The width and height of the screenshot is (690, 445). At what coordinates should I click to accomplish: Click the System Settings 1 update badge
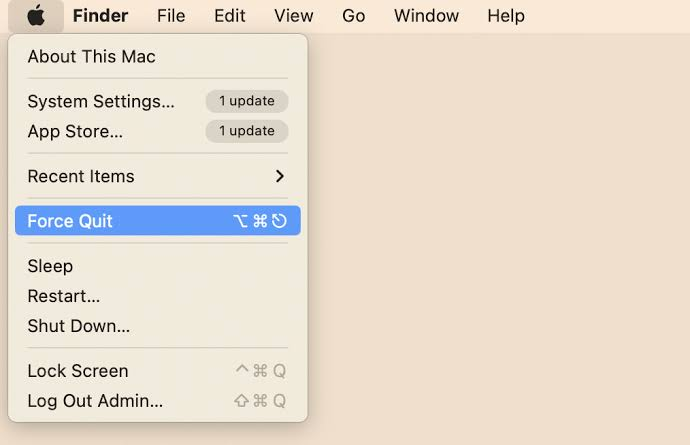(x=247, y=101)
